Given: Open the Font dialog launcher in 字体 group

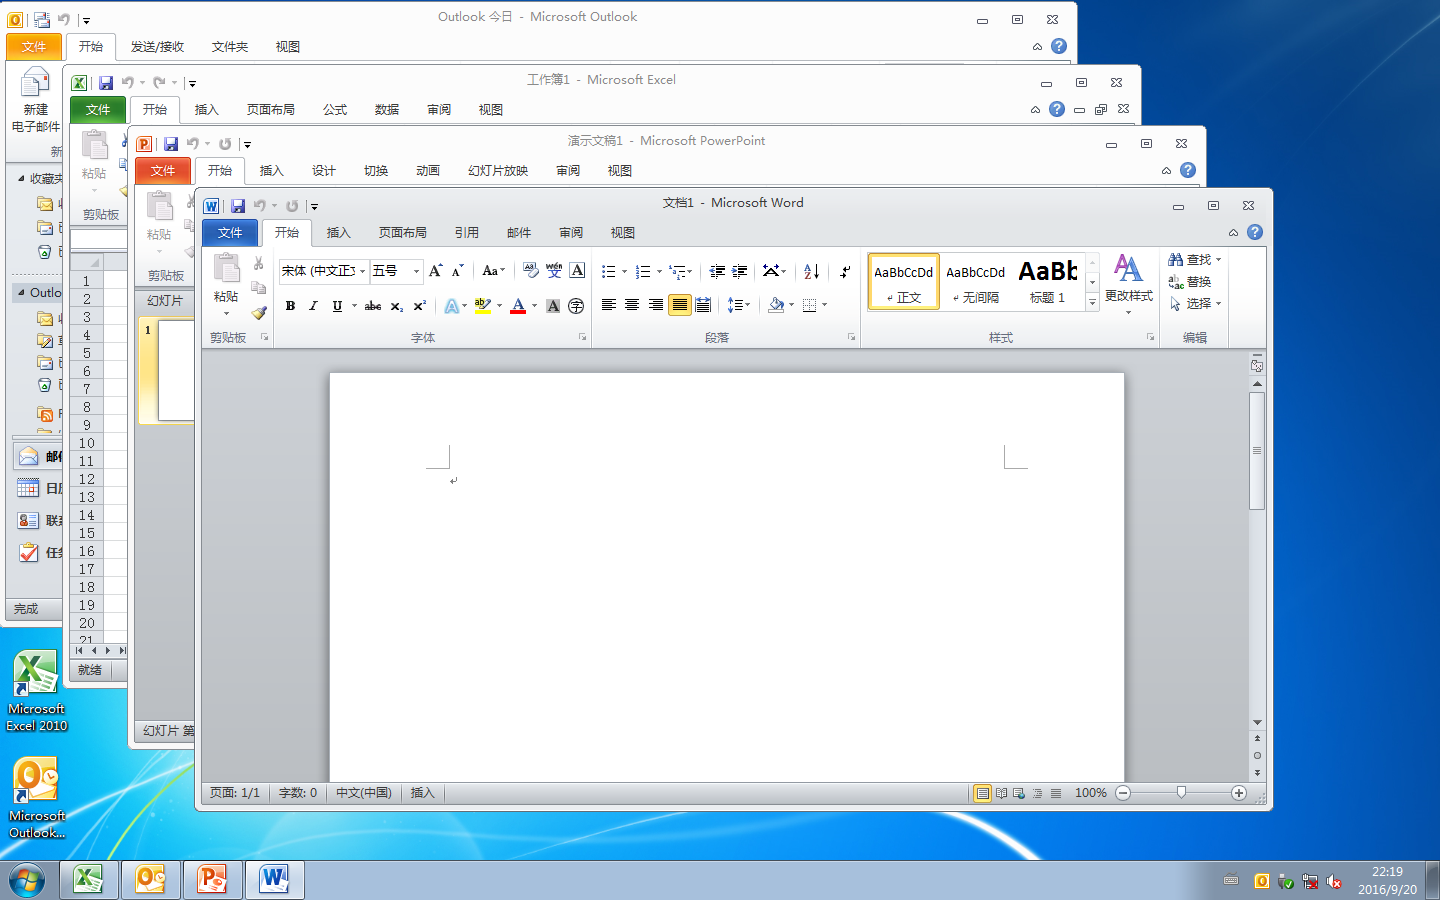Looking at the screenshot, I should coord(582,338).
